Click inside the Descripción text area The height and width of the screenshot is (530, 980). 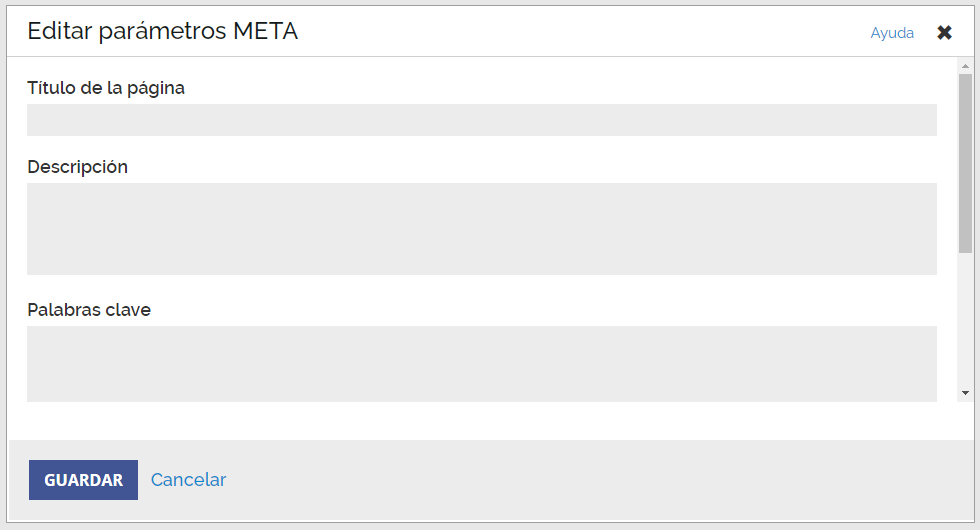481,228
